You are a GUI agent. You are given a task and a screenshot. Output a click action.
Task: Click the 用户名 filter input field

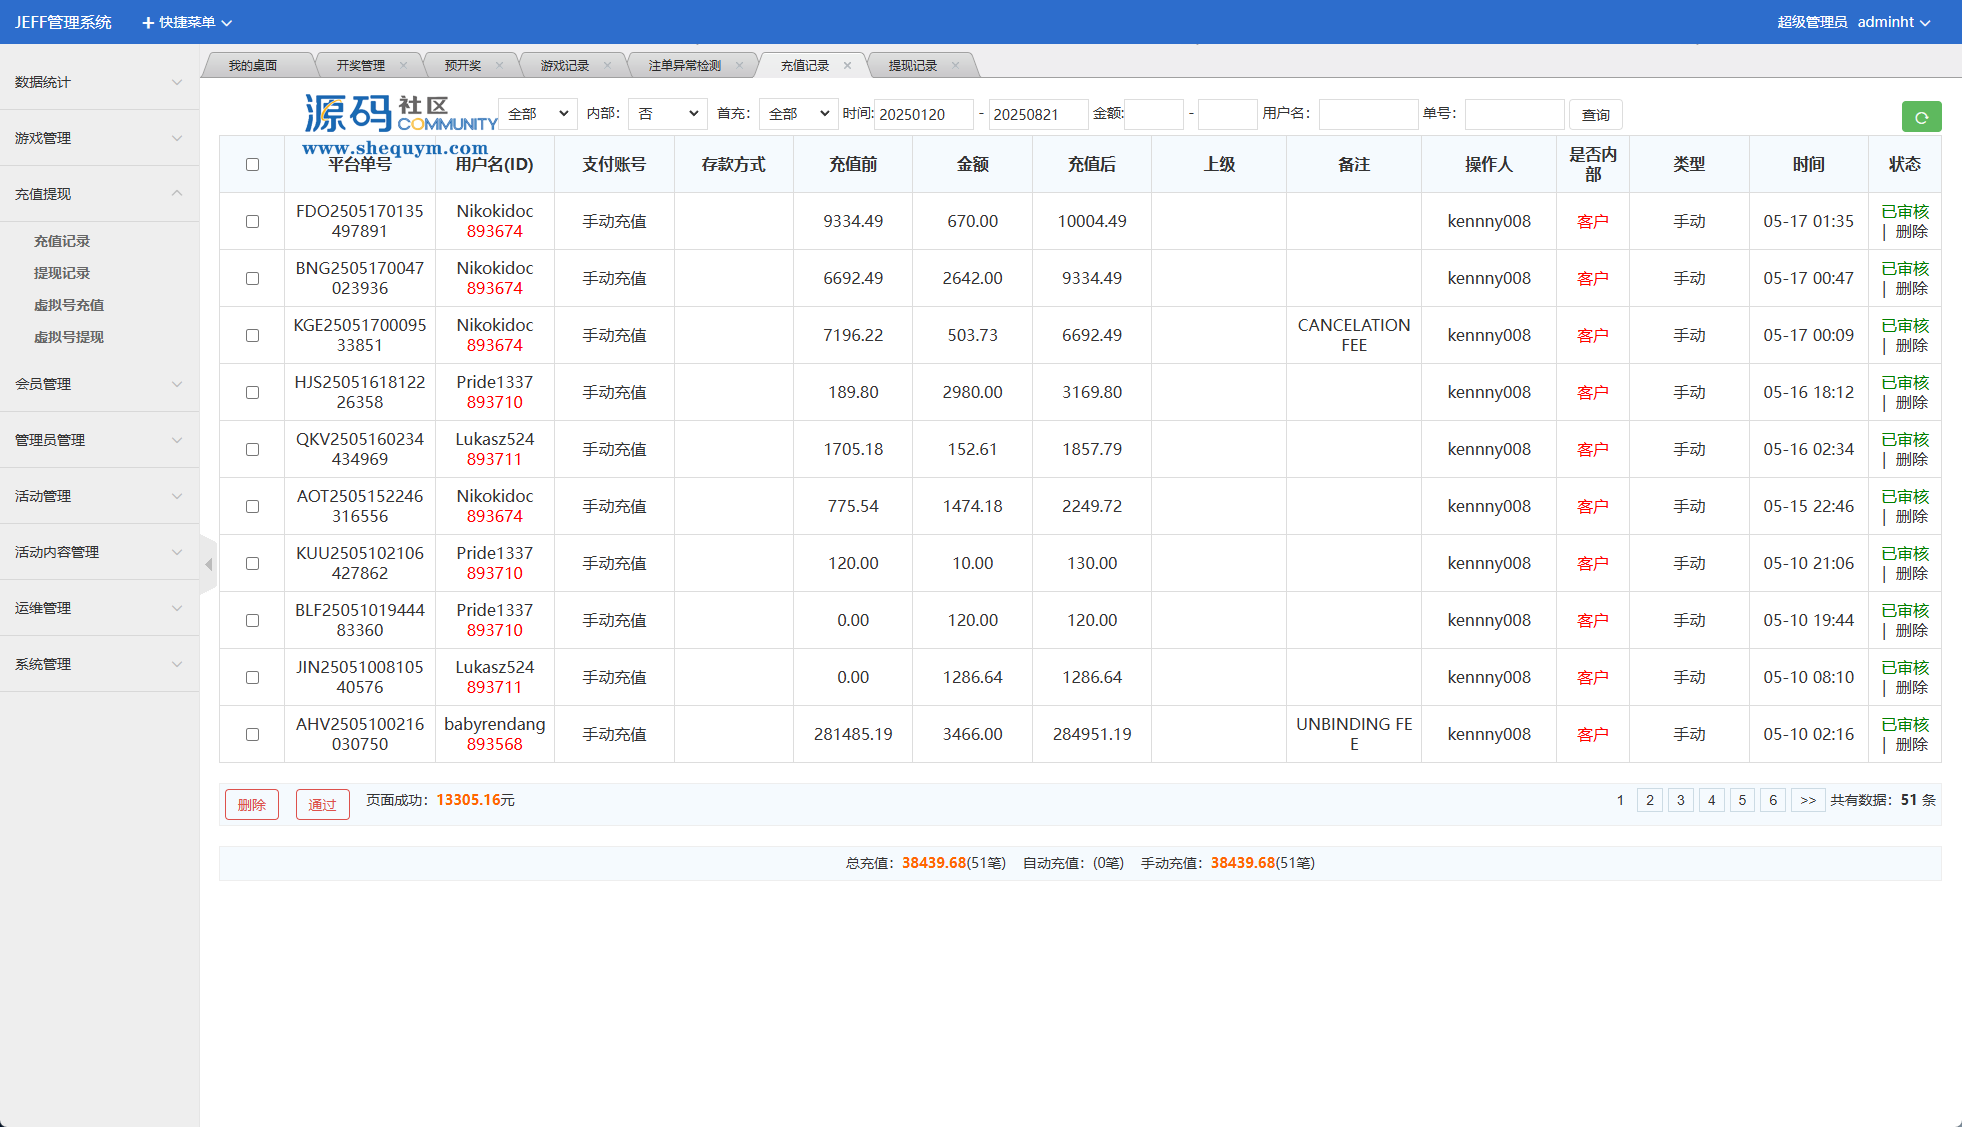pos(1367,115)
